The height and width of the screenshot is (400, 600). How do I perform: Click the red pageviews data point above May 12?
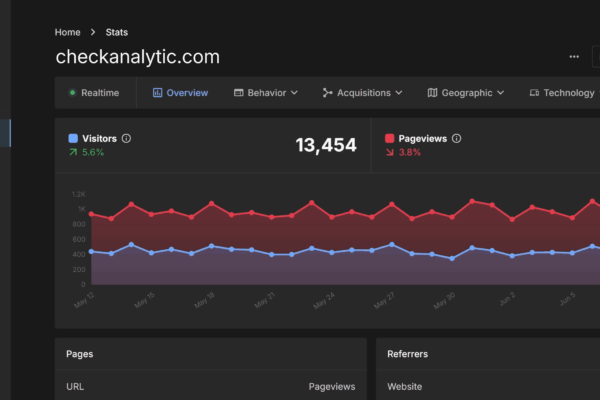click(x=91, y=214)
